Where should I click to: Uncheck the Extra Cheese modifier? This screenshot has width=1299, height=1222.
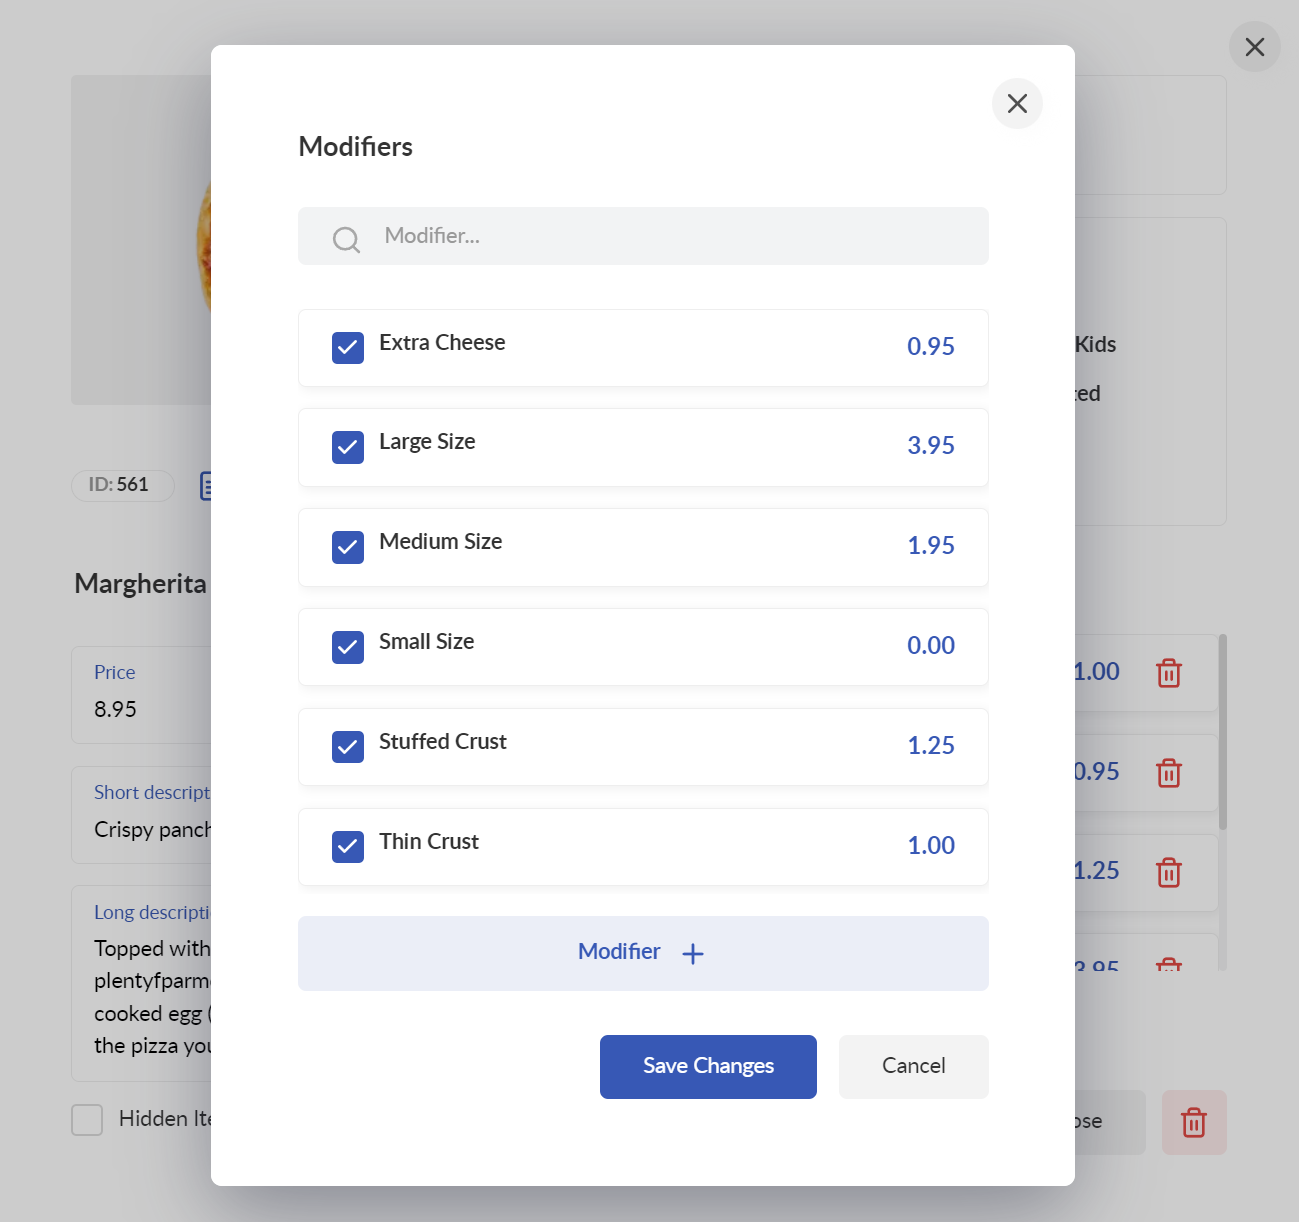coord(348,348)
